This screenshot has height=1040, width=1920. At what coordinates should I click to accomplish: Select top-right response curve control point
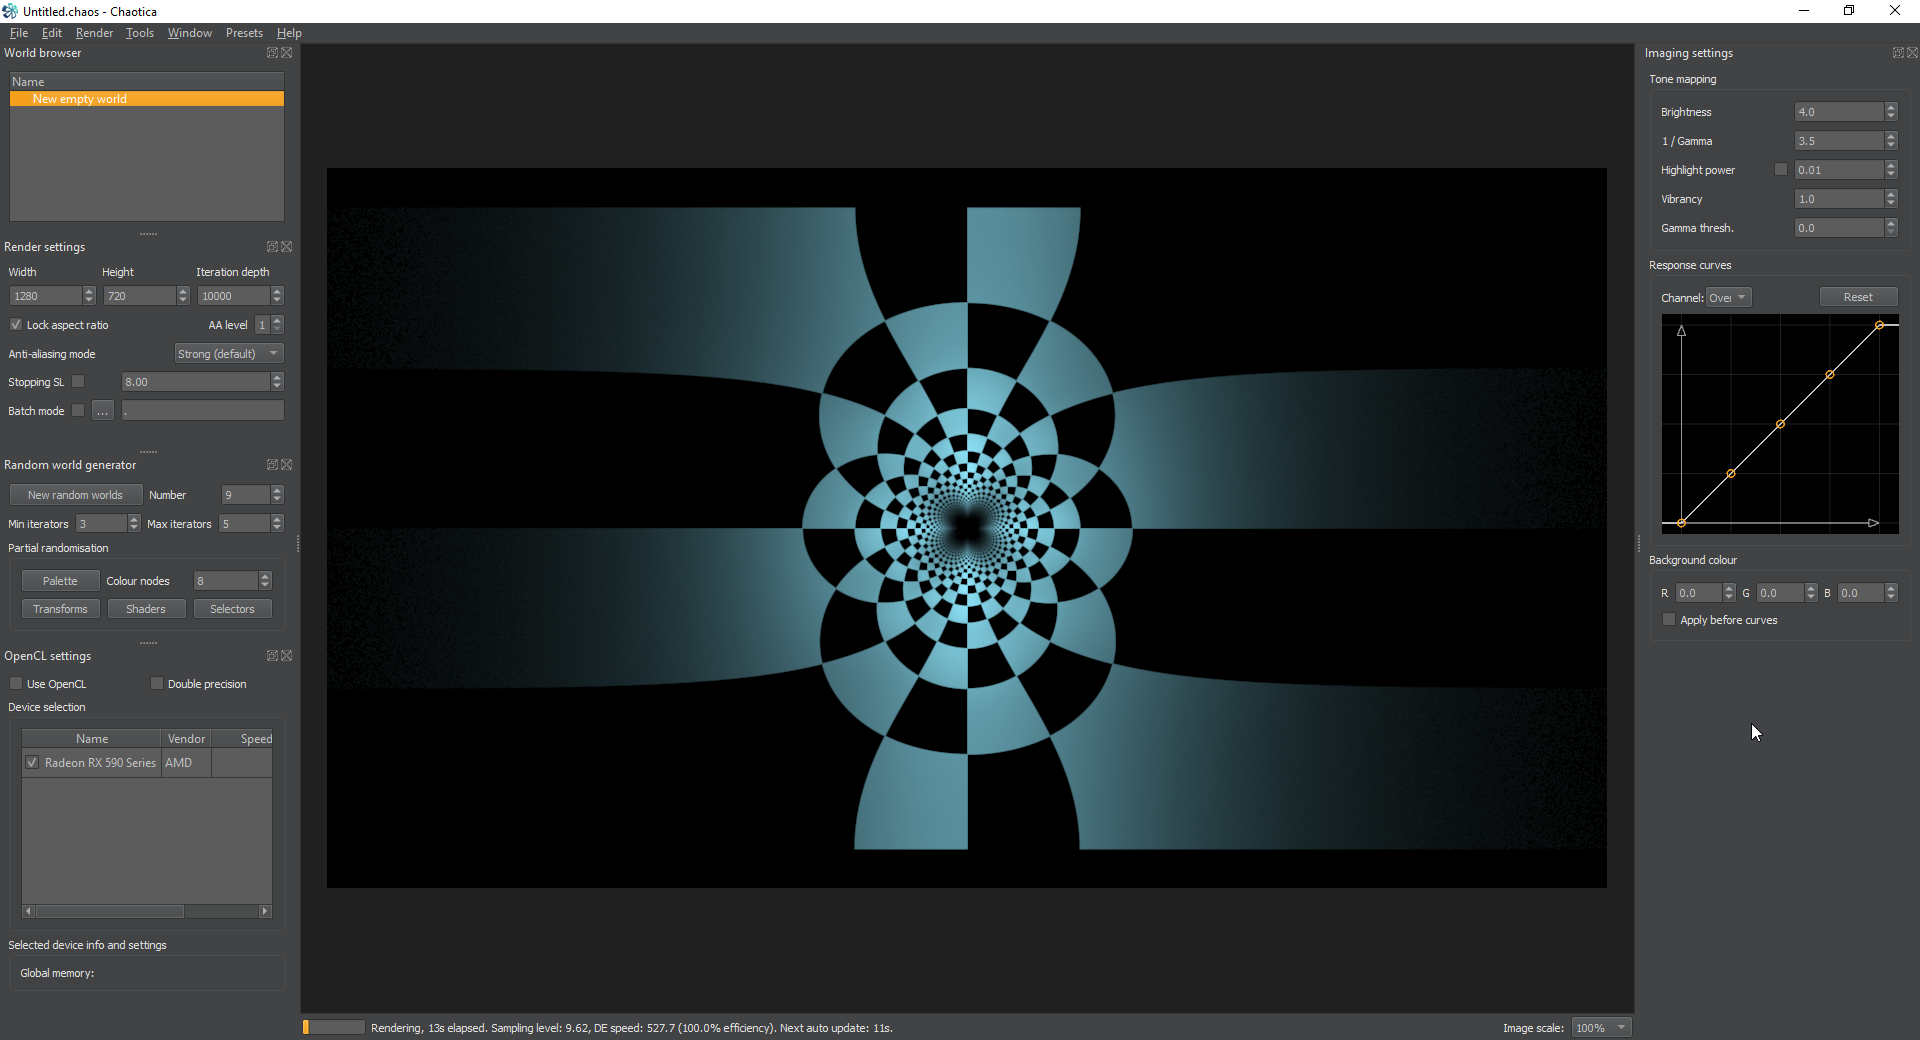(x=1880, y=325)
